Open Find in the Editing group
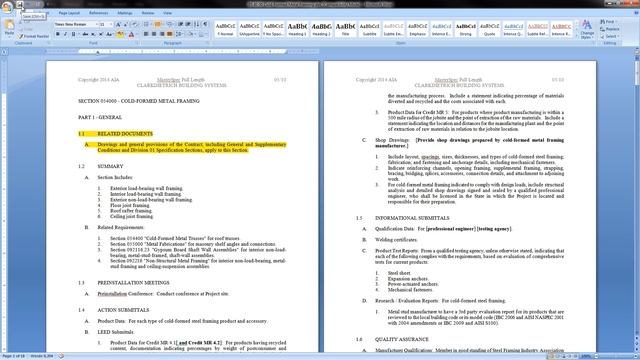Viewport: 640px width, 360px height. [608, 22]
